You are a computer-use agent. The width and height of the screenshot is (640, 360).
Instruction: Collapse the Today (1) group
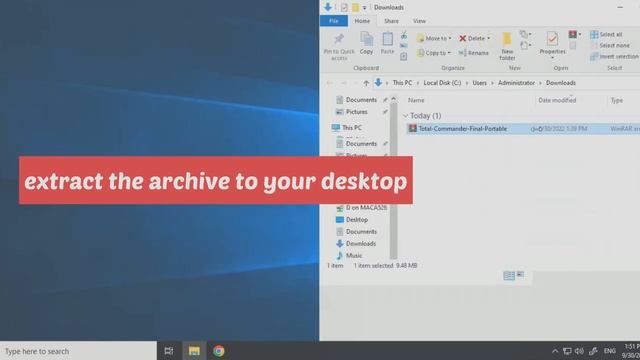coord(405,116)
